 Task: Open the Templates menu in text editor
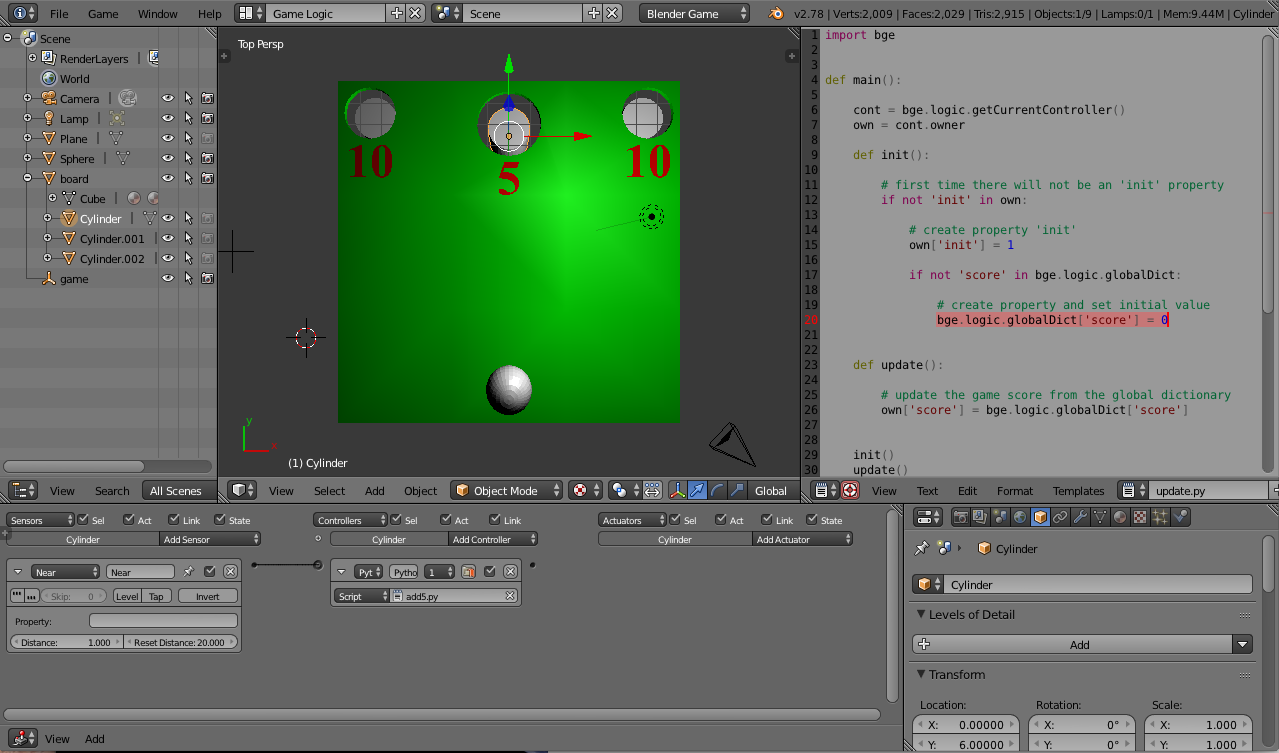coord(1078,491)
